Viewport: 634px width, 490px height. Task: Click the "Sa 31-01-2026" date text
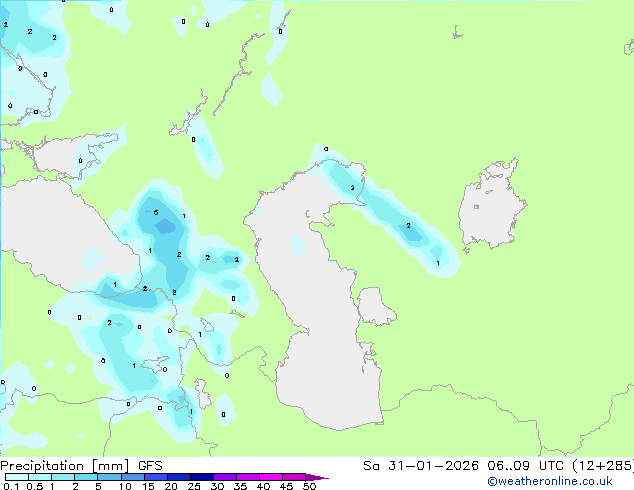pos(421,466)
